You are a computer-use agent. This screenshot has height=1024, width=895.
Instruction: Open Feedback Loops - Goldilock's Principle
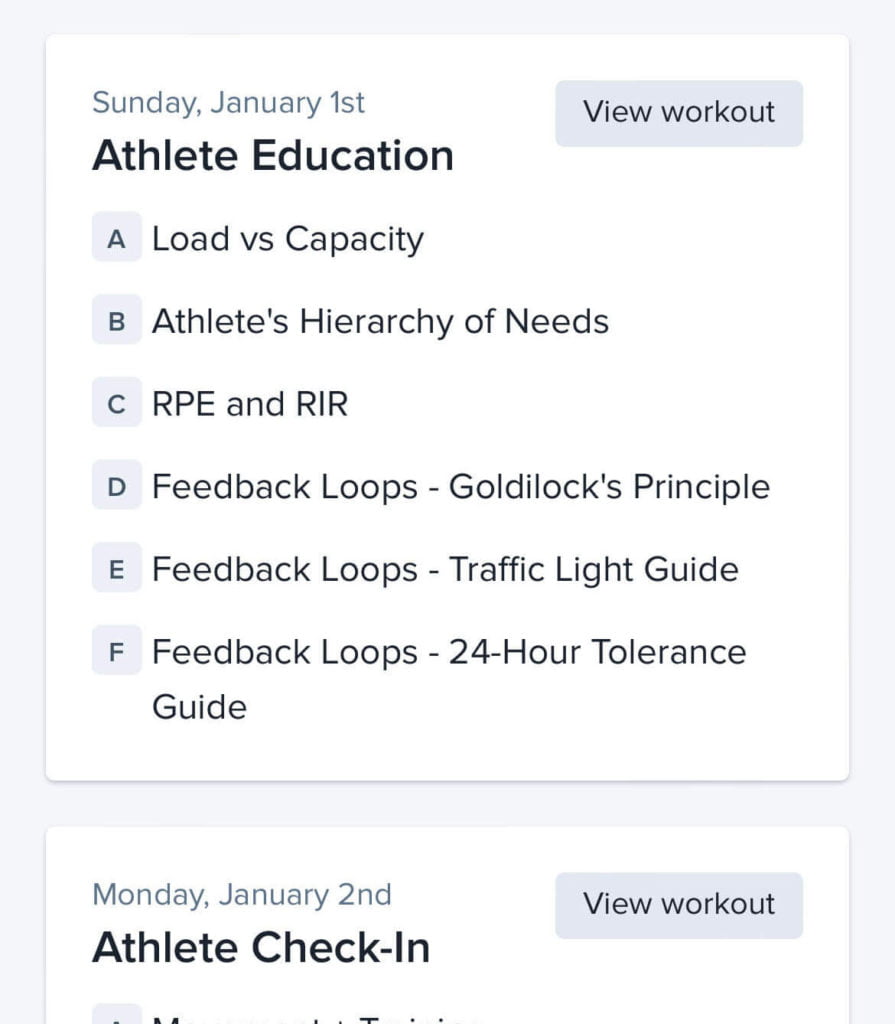461,487
